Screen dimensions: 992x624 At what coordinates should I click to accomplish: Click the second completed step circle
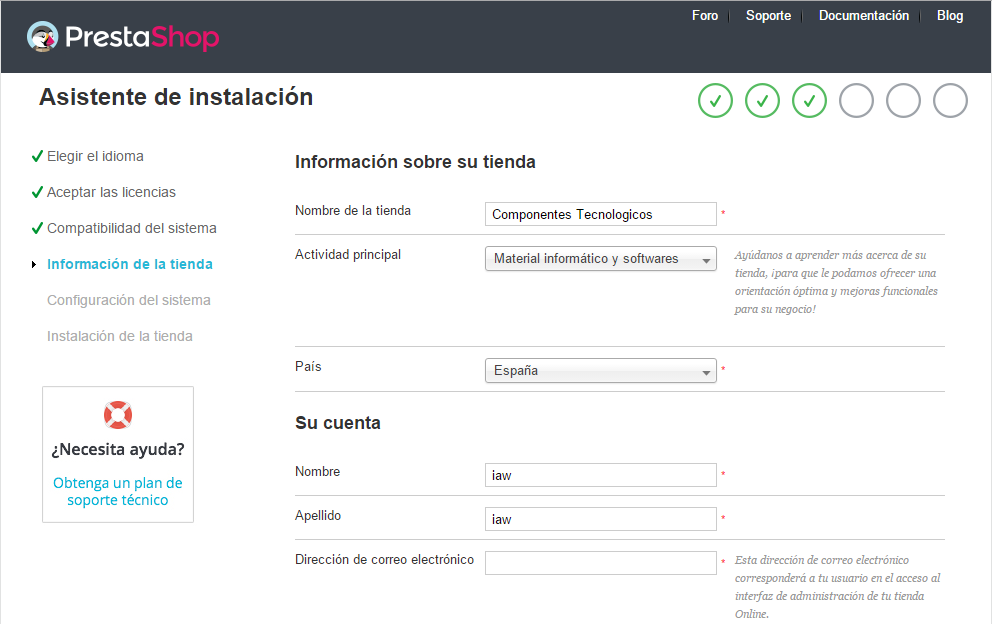(762, 101)
